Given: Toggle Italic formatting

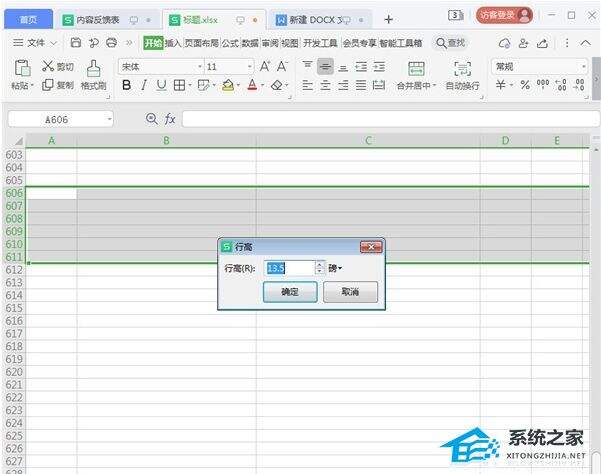Looking at the screenshot, I should (x=144, y=85).
